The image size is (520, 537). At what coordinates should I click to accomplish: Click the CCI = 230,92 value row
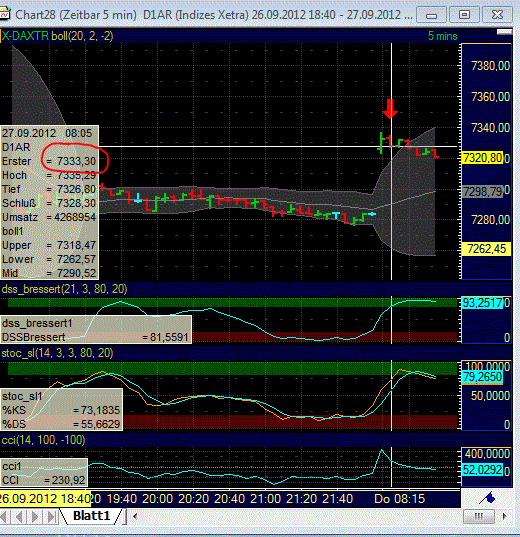click(44, 480)
